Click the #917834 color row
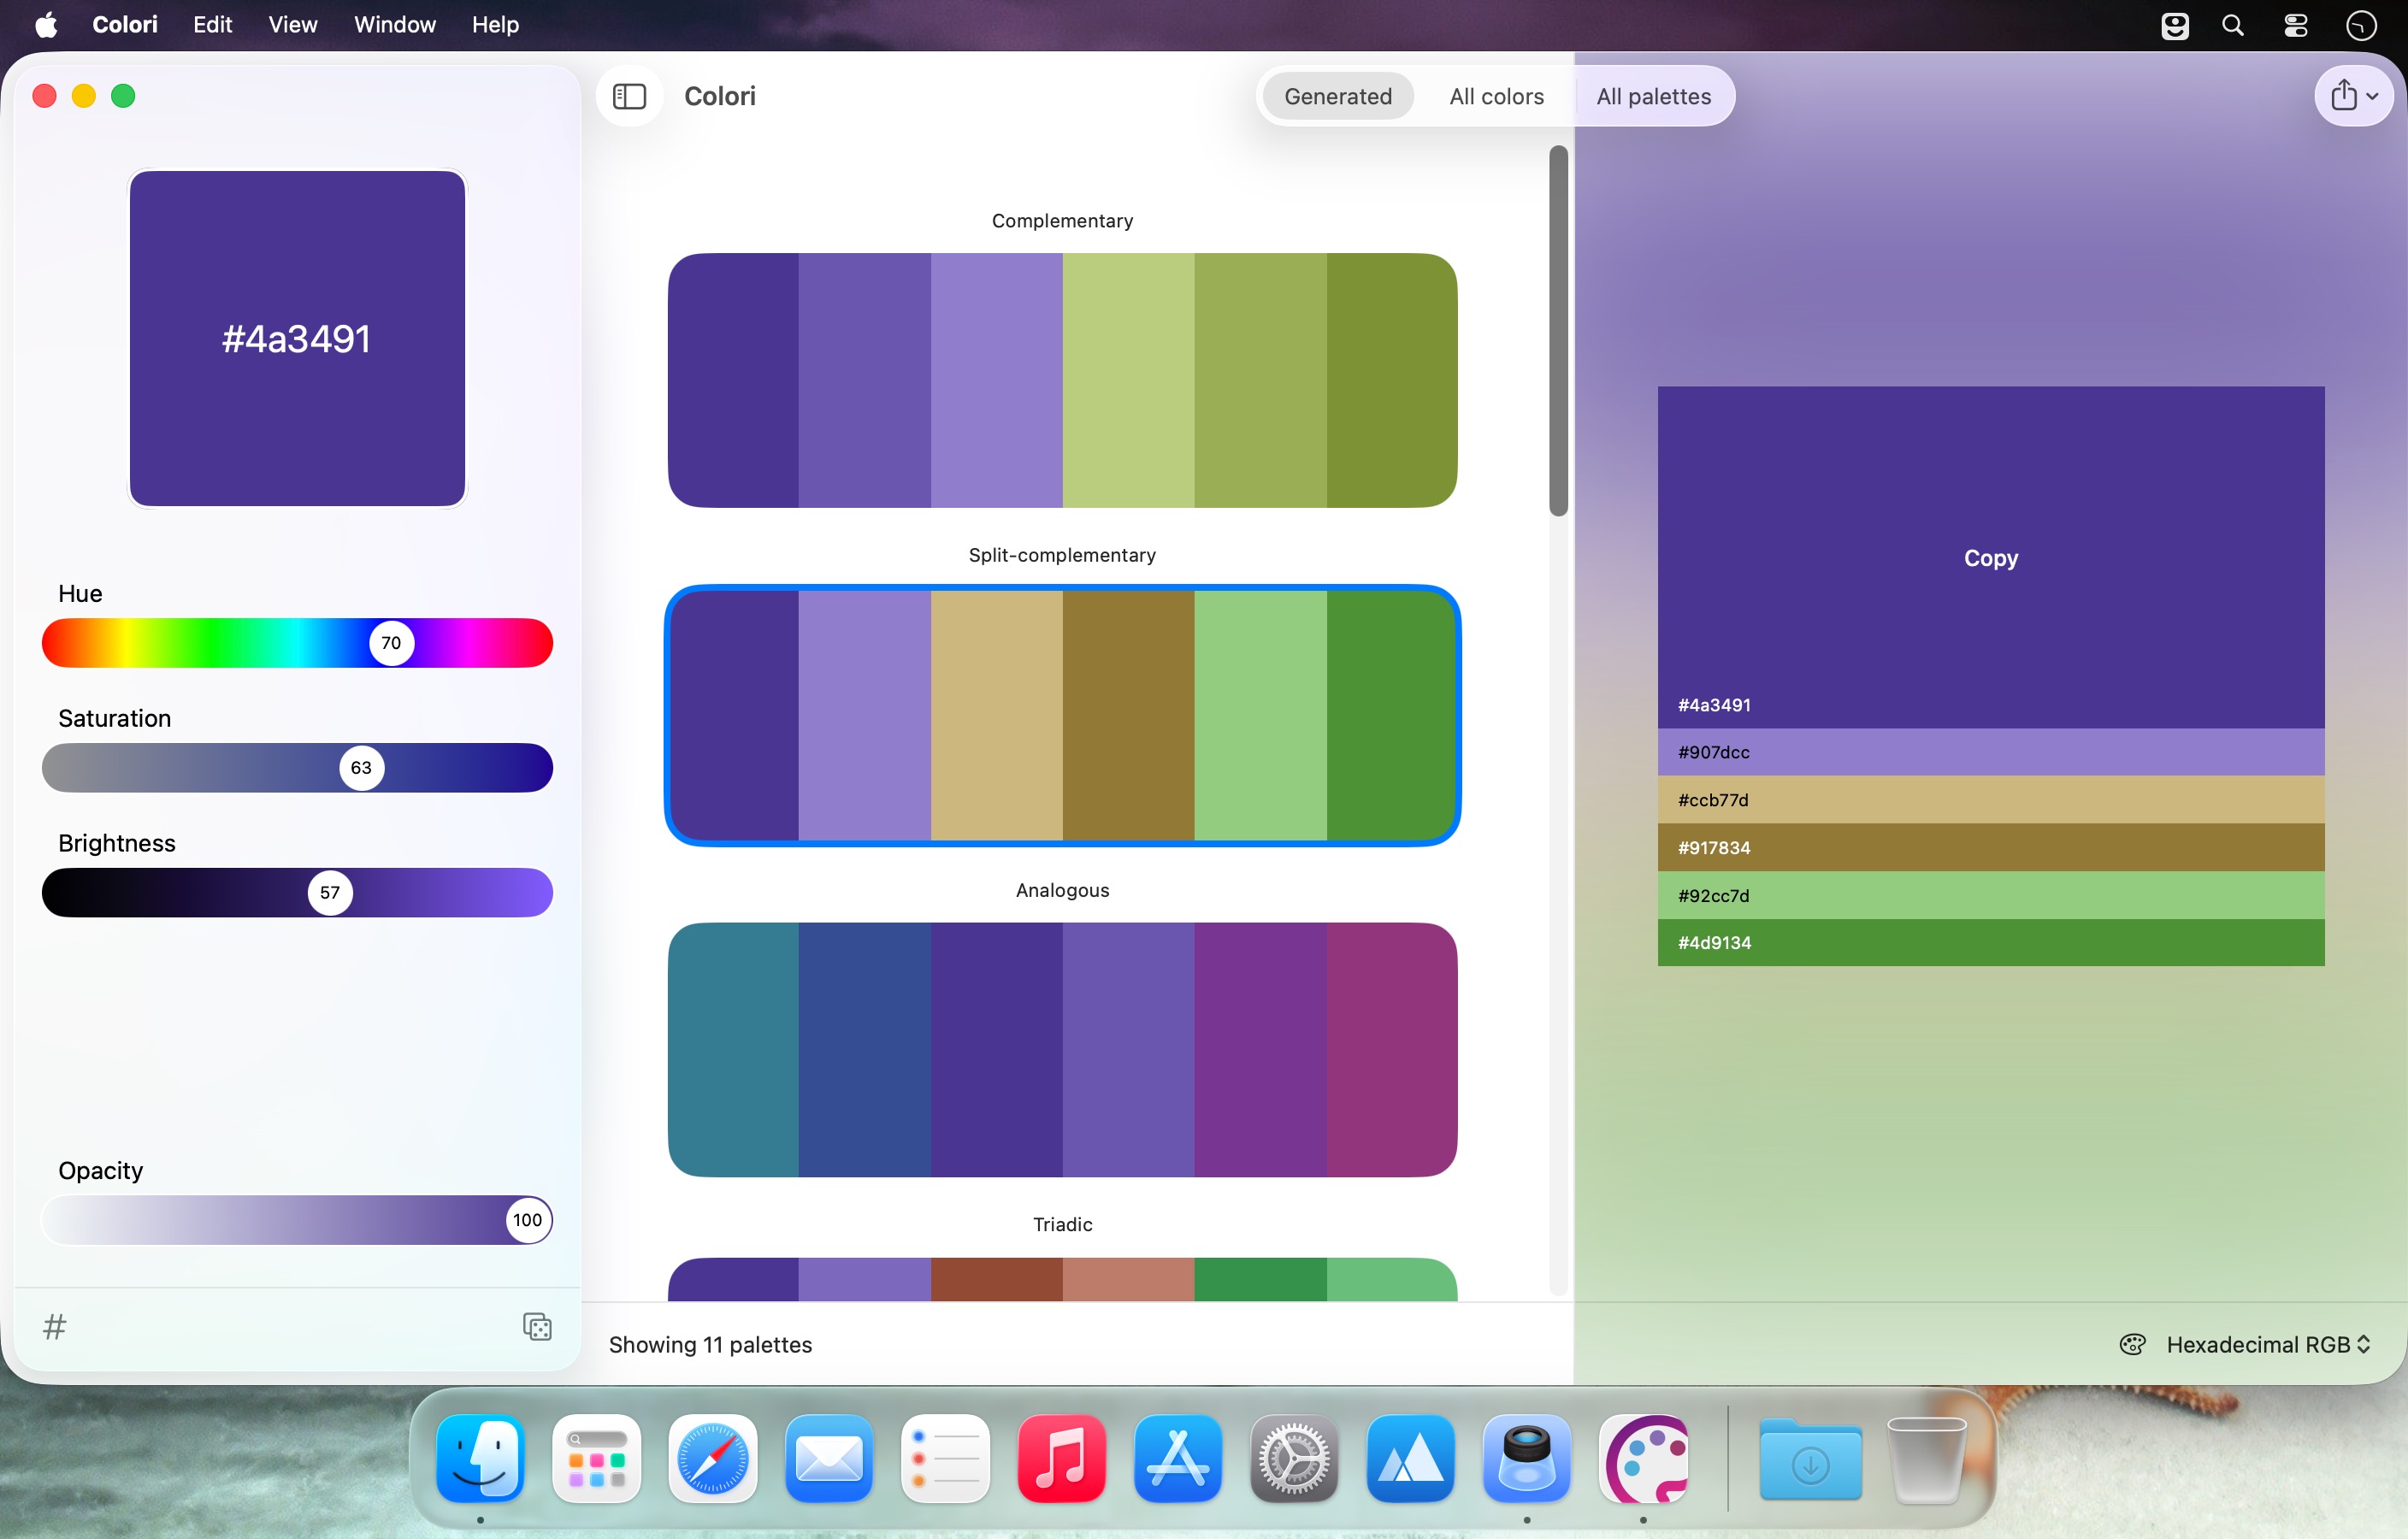Image resolution: width=2408 pixels, height=1539 pixels. pyautogui.click(x=1990, y=848)
